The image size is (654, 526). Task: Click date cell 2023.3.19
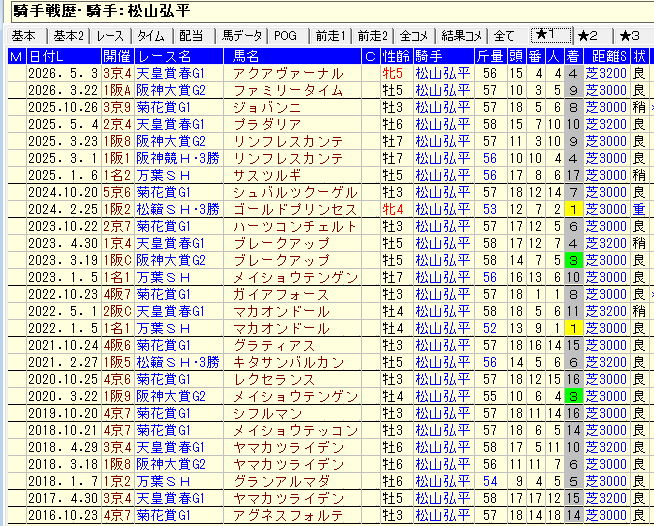click(x=63, y=261)
